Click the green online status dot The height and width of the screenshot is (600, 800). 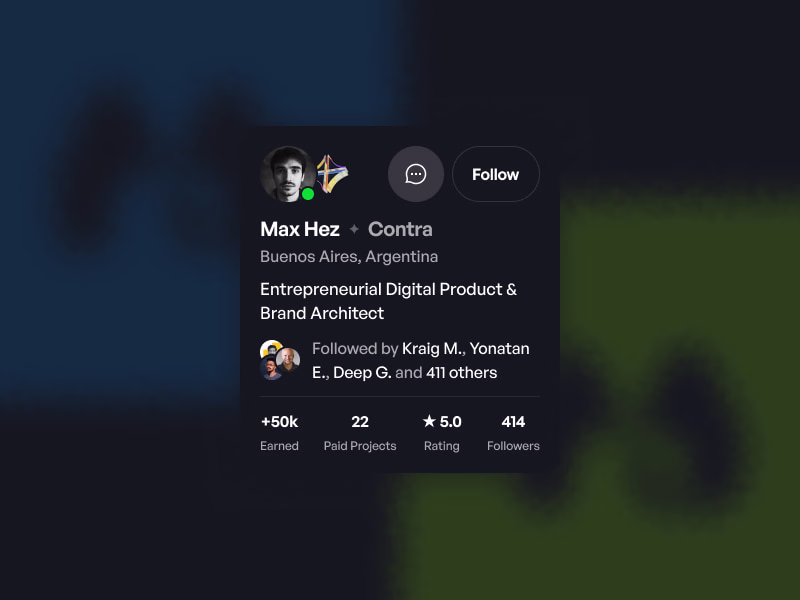point(308,194)
